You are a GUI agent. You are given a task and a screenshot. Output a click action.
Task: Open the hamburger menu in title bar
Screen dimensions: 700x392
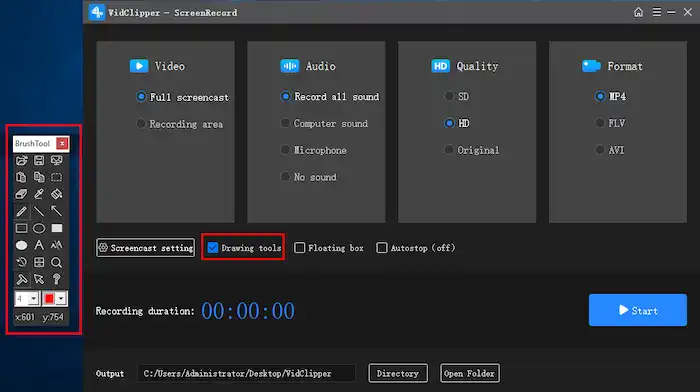[657, 12]
